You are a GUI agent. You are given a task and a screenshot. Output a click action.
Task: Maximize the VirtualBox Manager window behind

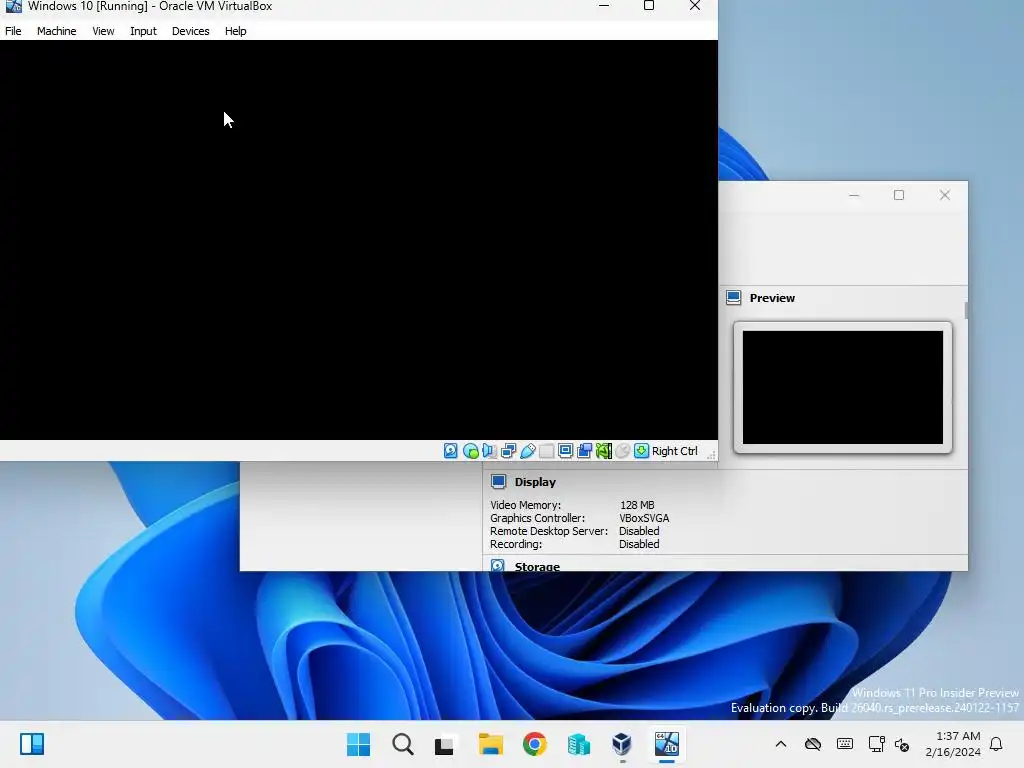click(899, 195)
